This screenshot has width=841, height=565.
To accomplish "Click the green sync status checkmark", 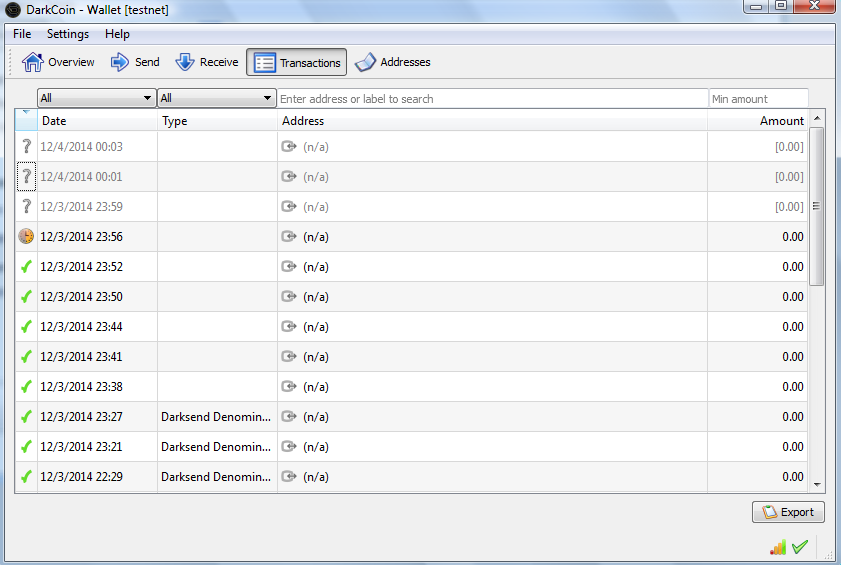I will click(800, 547).
